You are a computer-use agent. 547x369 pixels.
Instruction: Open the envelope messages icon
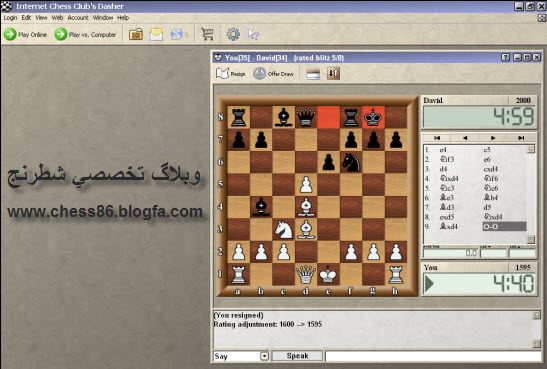click(156, 34)
